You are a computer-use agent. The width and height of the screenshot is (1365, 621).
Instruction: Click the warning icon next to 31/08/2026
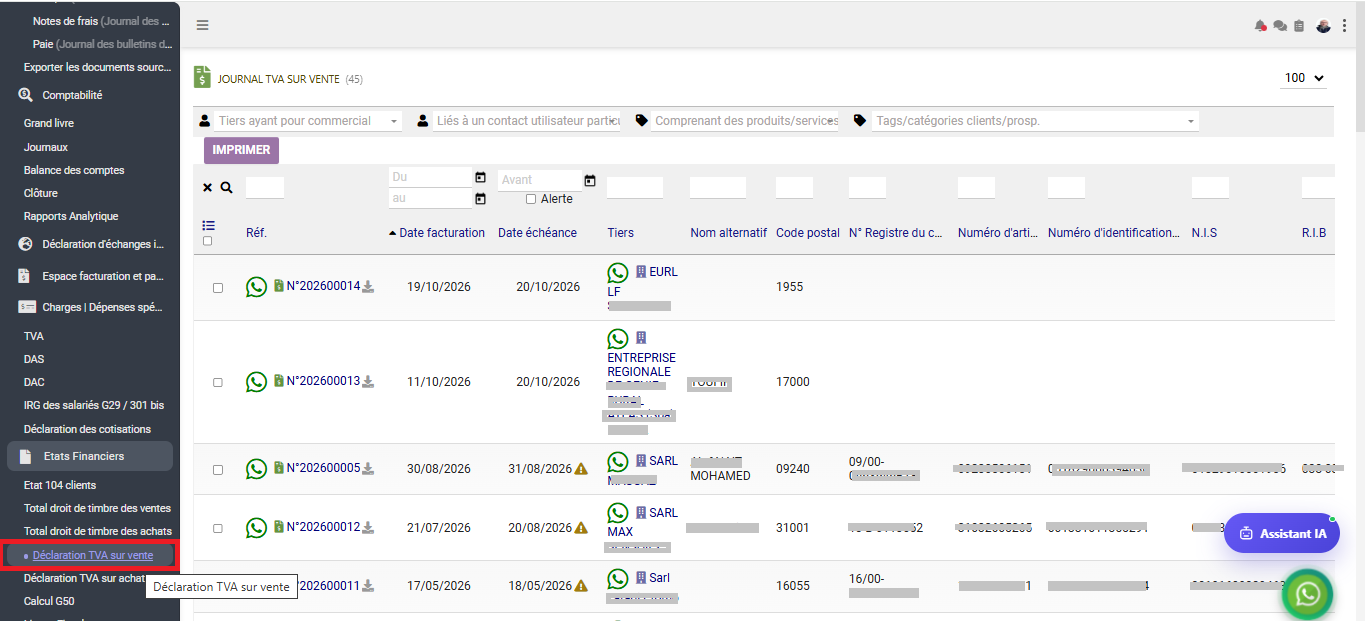[x=581, y=469]
